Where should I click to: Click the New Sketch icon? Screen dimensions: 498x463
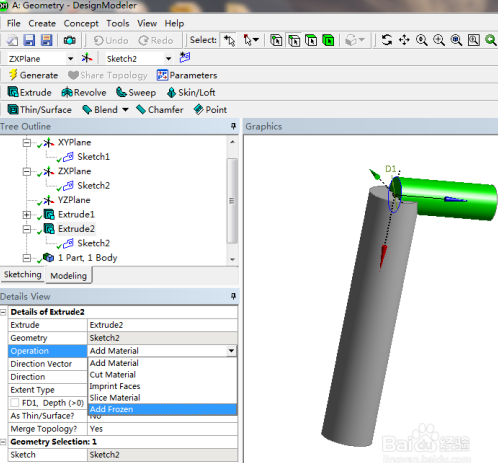pos(185,58)
